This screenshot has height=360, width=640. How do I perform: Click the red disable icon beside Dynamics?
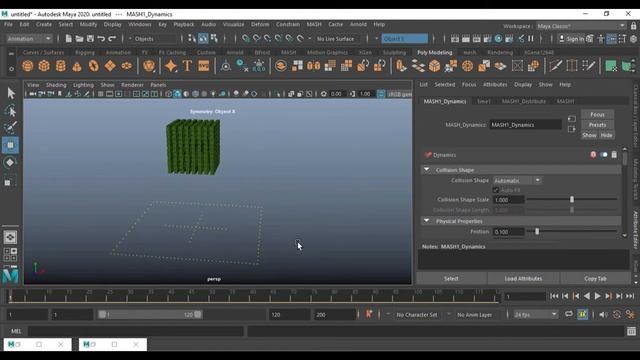pyautogui.click(x=593, y=155)
